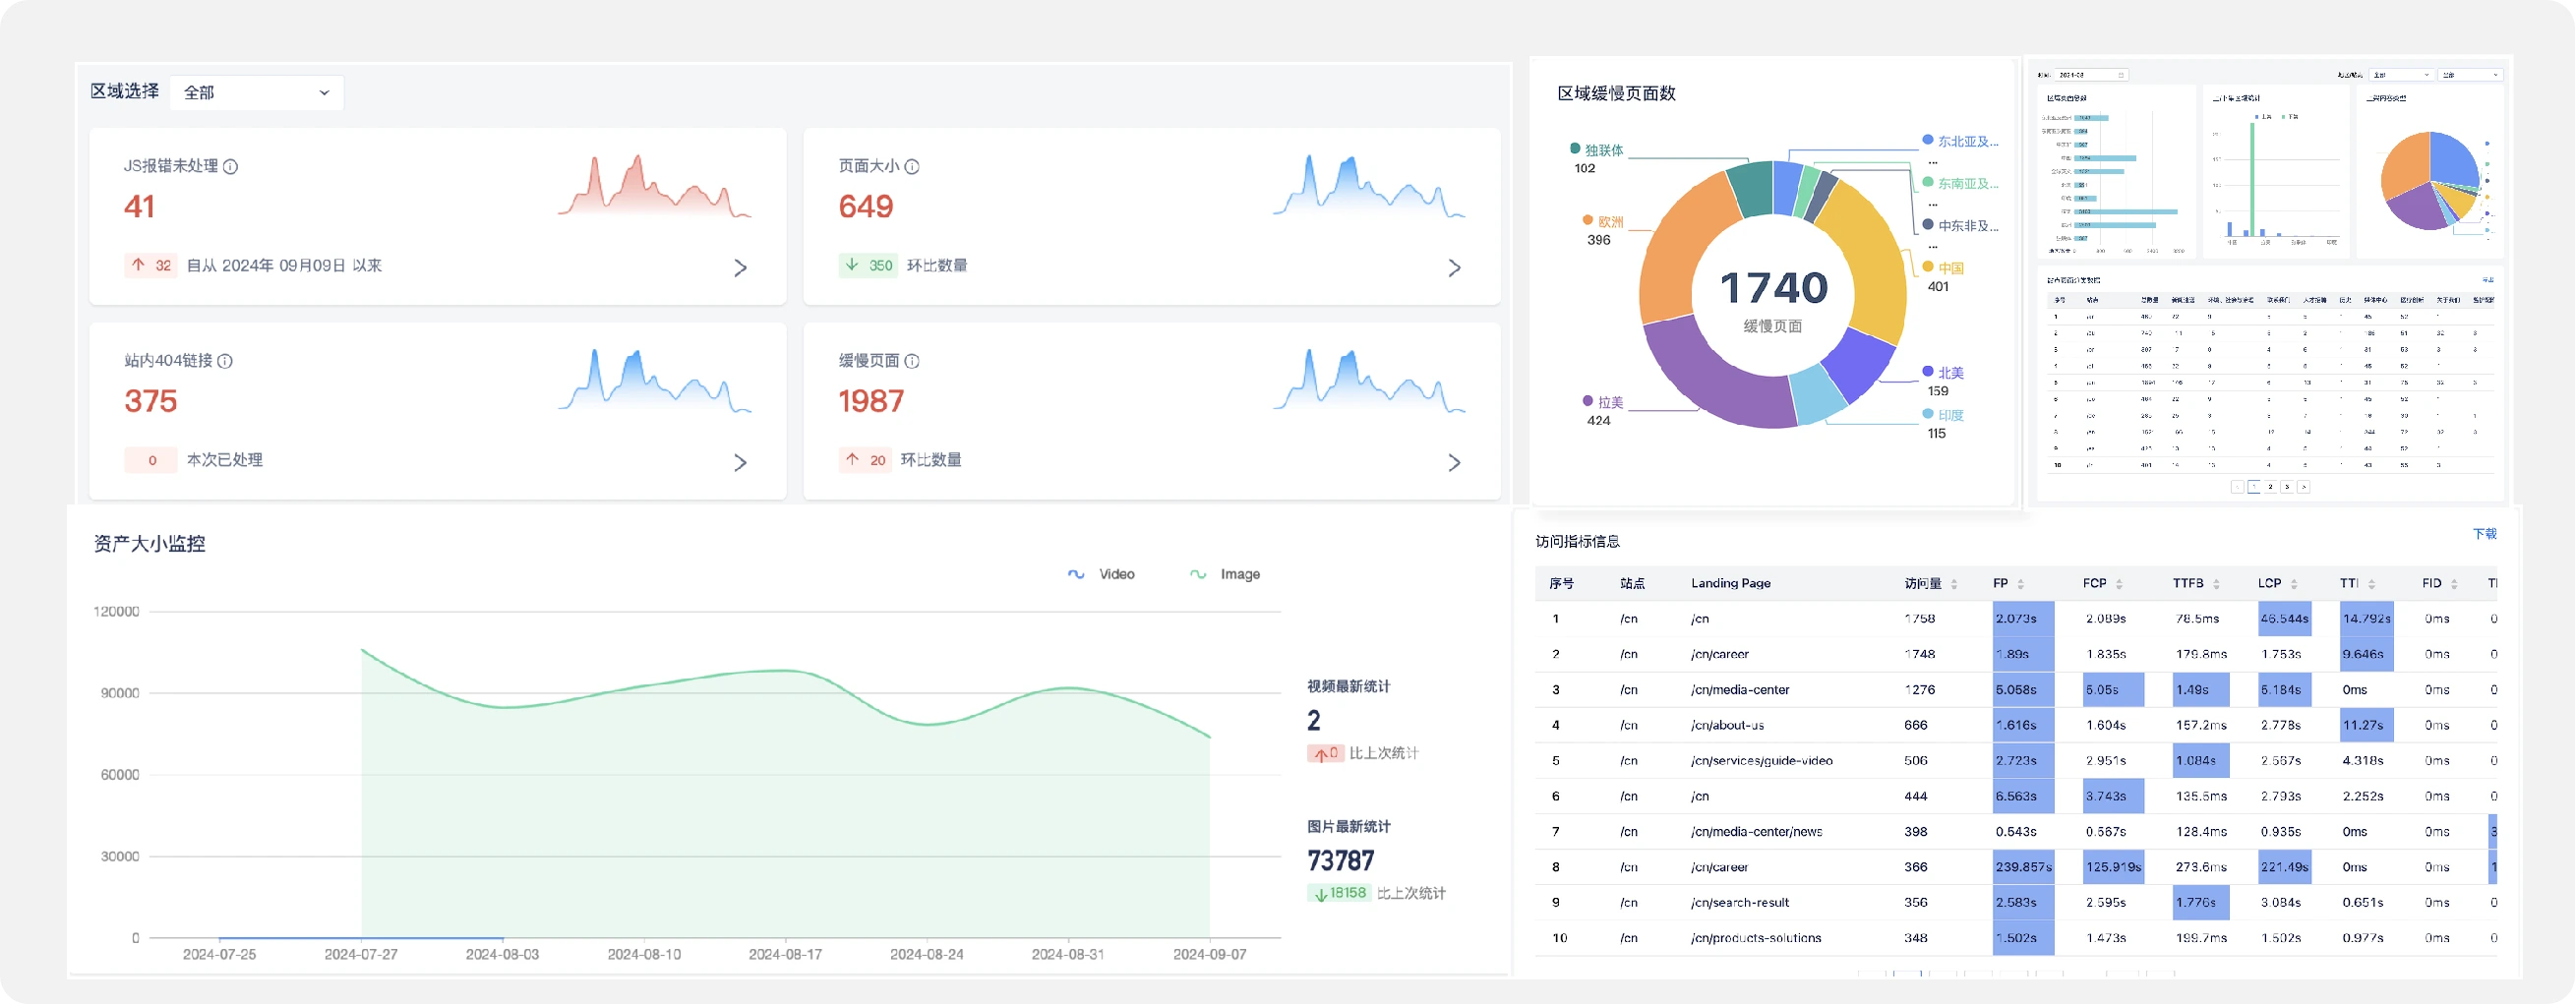The image size is (2576, 1005).
Task: Toggle 中国 legend item in donut chart
Action: [1943, 268]
